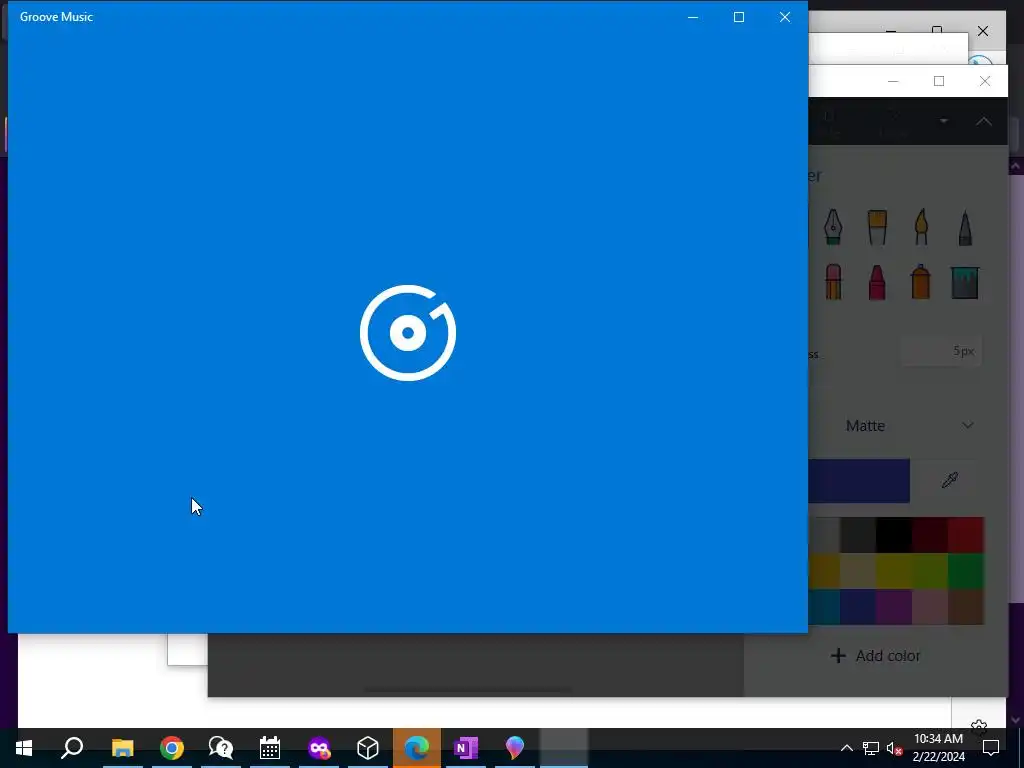Screen dimensions: 1024x768
Task: Show hidden system tray icons
Action: (x=846, y=748)
